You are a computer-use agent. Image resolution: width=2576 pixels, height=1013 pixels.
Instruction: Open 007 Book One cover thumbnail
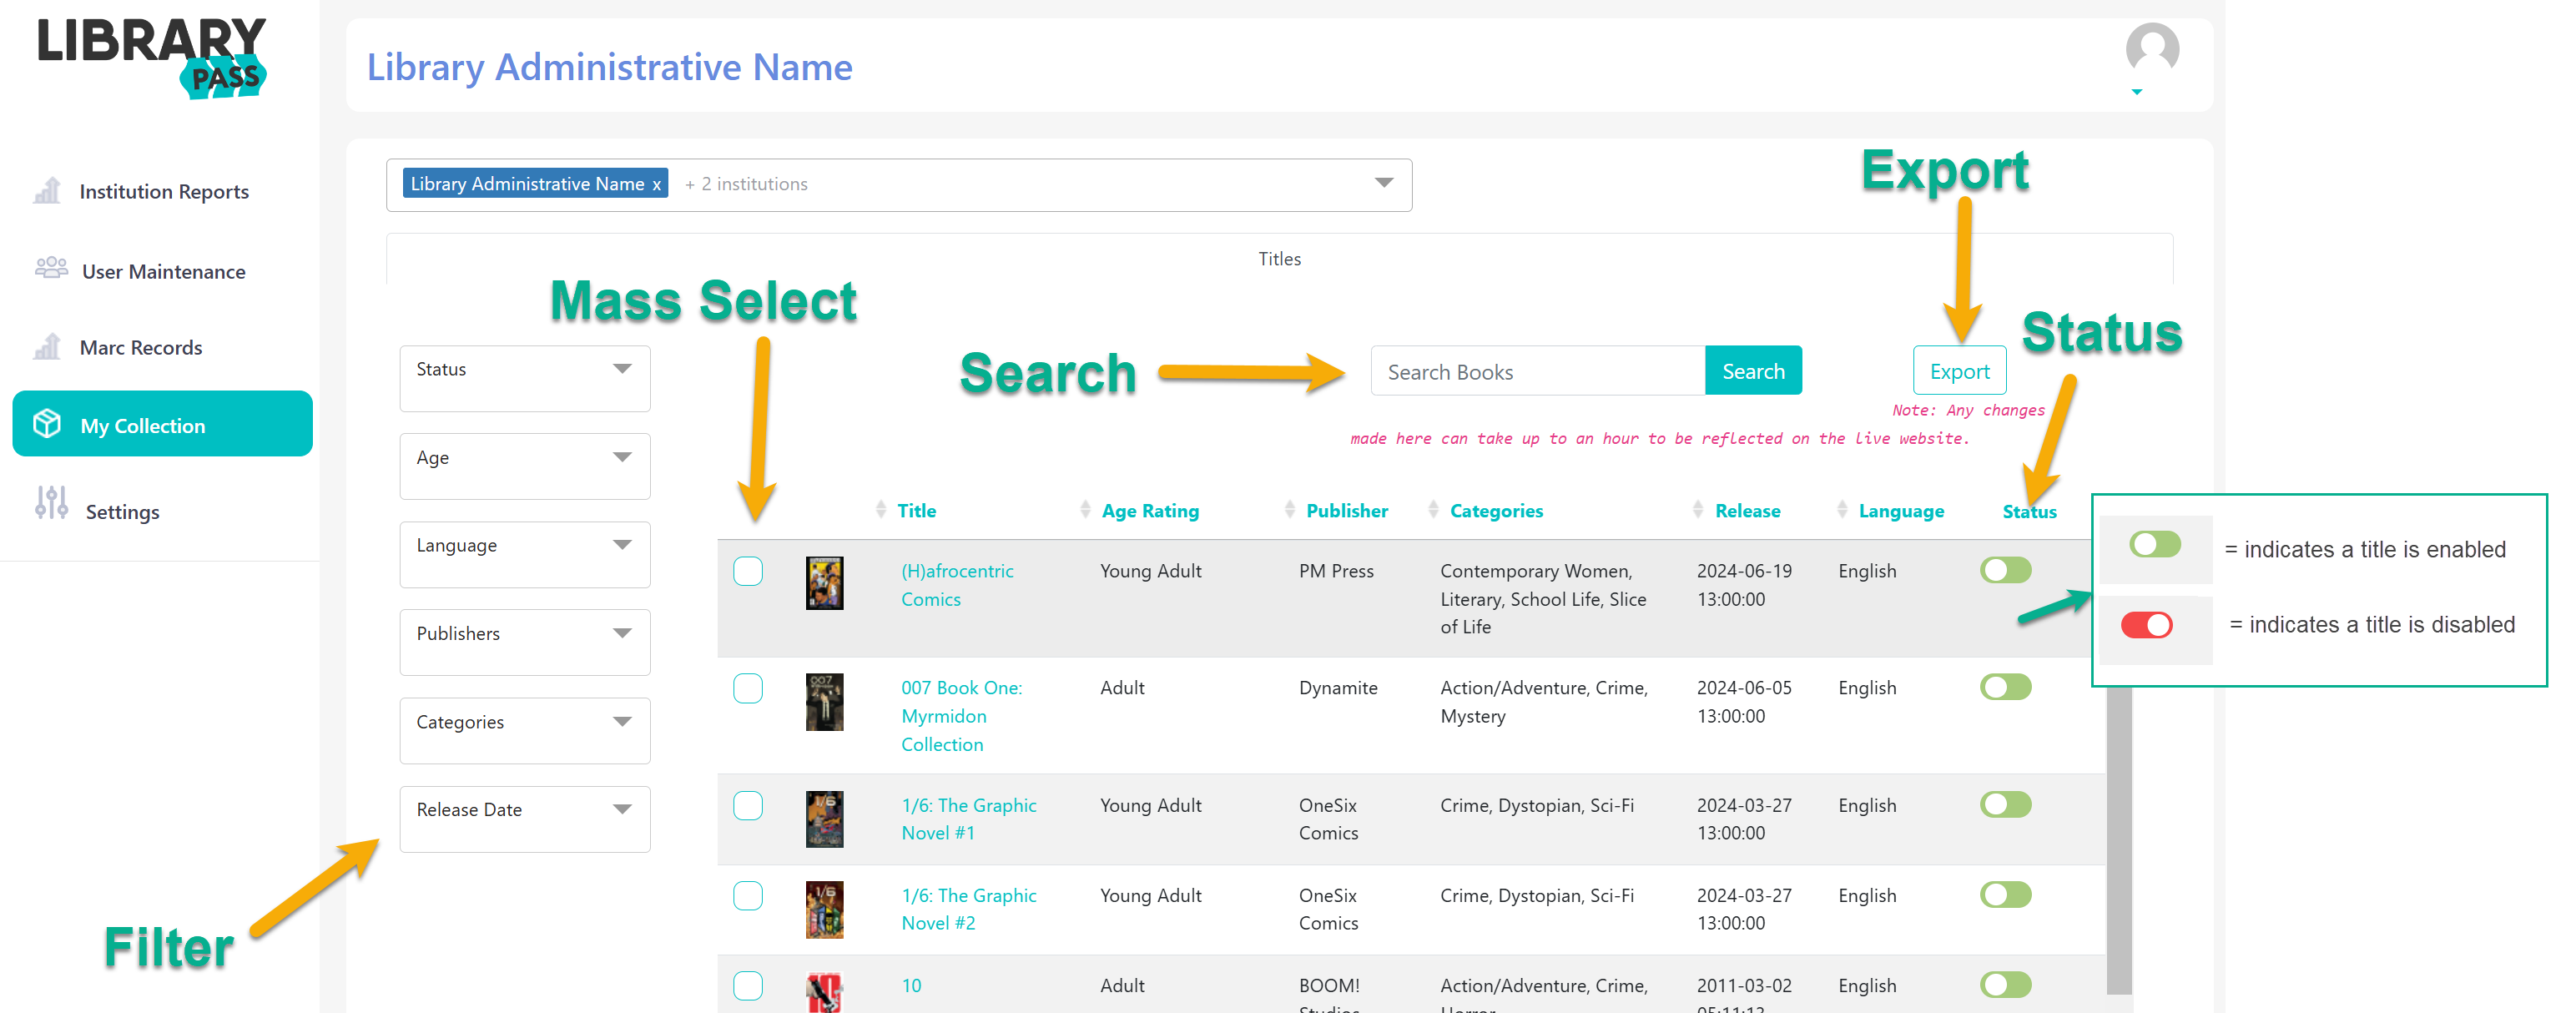pyautogui.click(x=824, y=701)
